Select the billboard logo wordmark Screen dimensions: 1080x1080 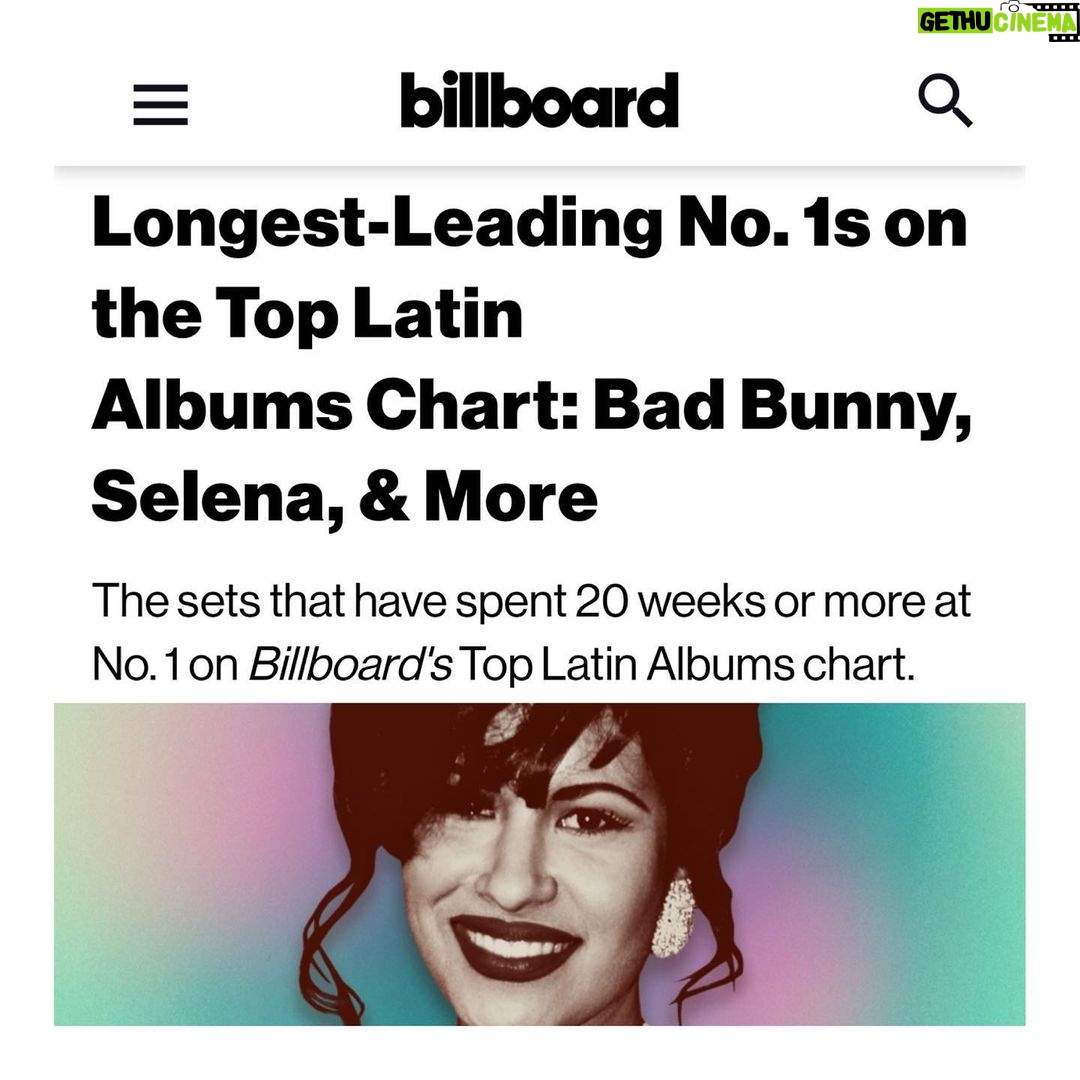click(x=537, y=100)
